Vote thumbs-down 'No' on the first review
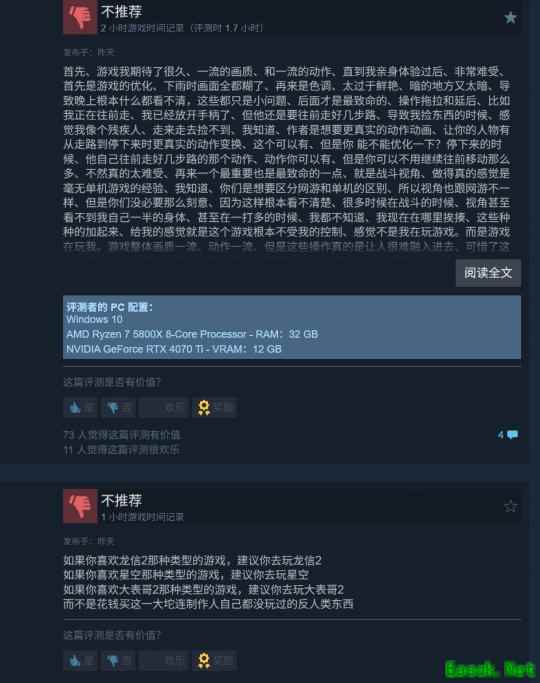Viewport: 540px width, 683px height. click(118, 408)
